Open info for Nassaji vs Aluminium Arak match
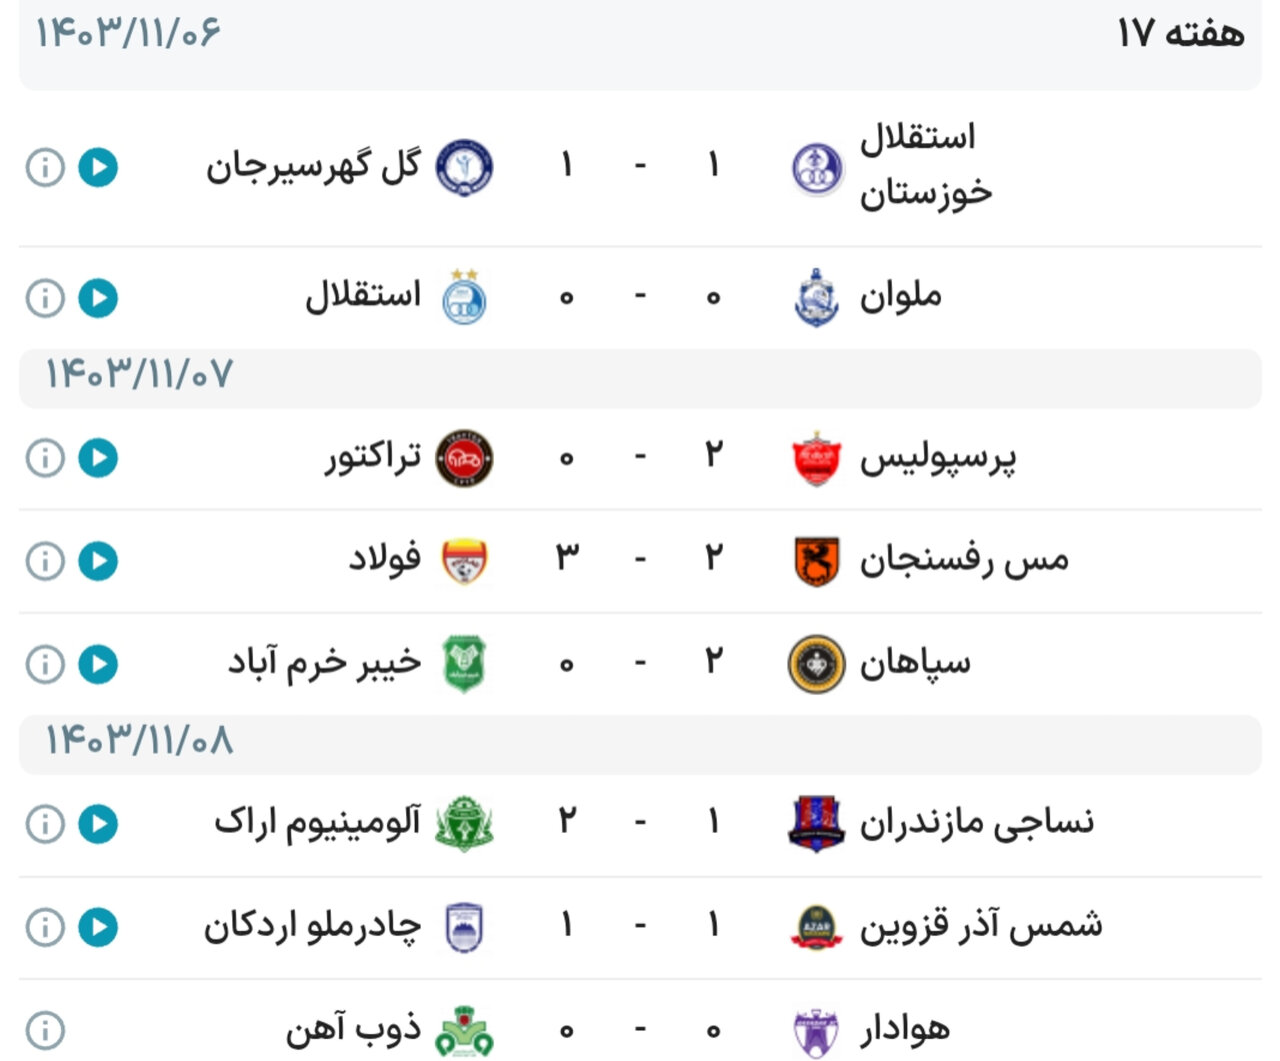This screenshot has width=1280, height=1061. tap(44, 824)
